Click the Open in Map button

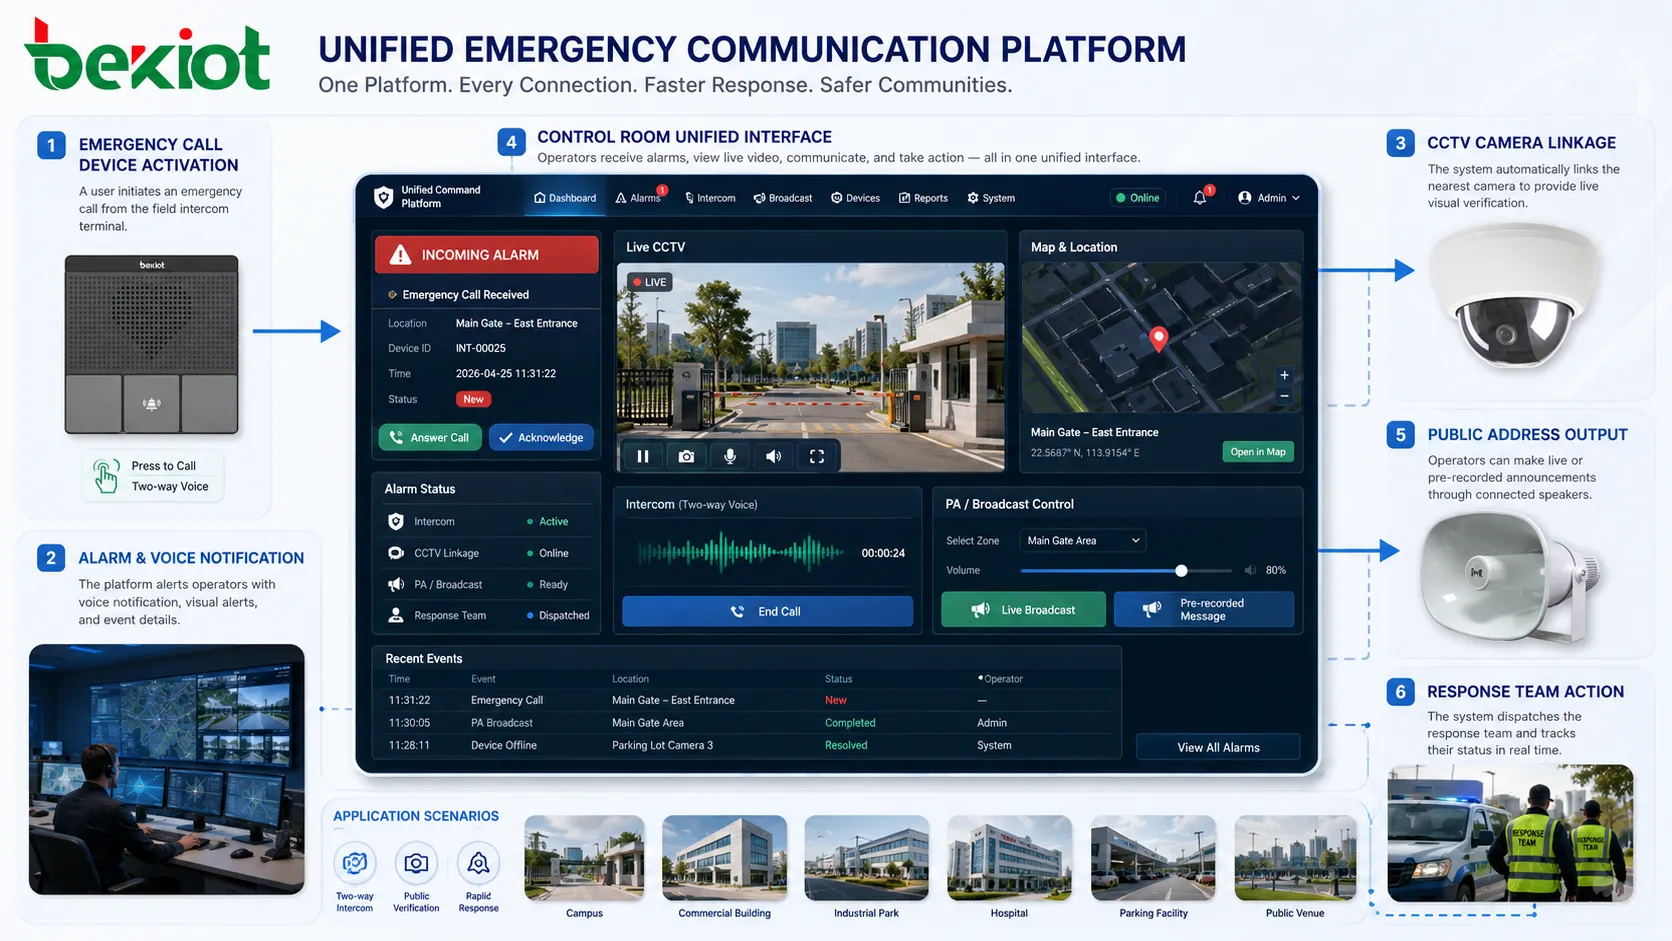click(1258, 452)
